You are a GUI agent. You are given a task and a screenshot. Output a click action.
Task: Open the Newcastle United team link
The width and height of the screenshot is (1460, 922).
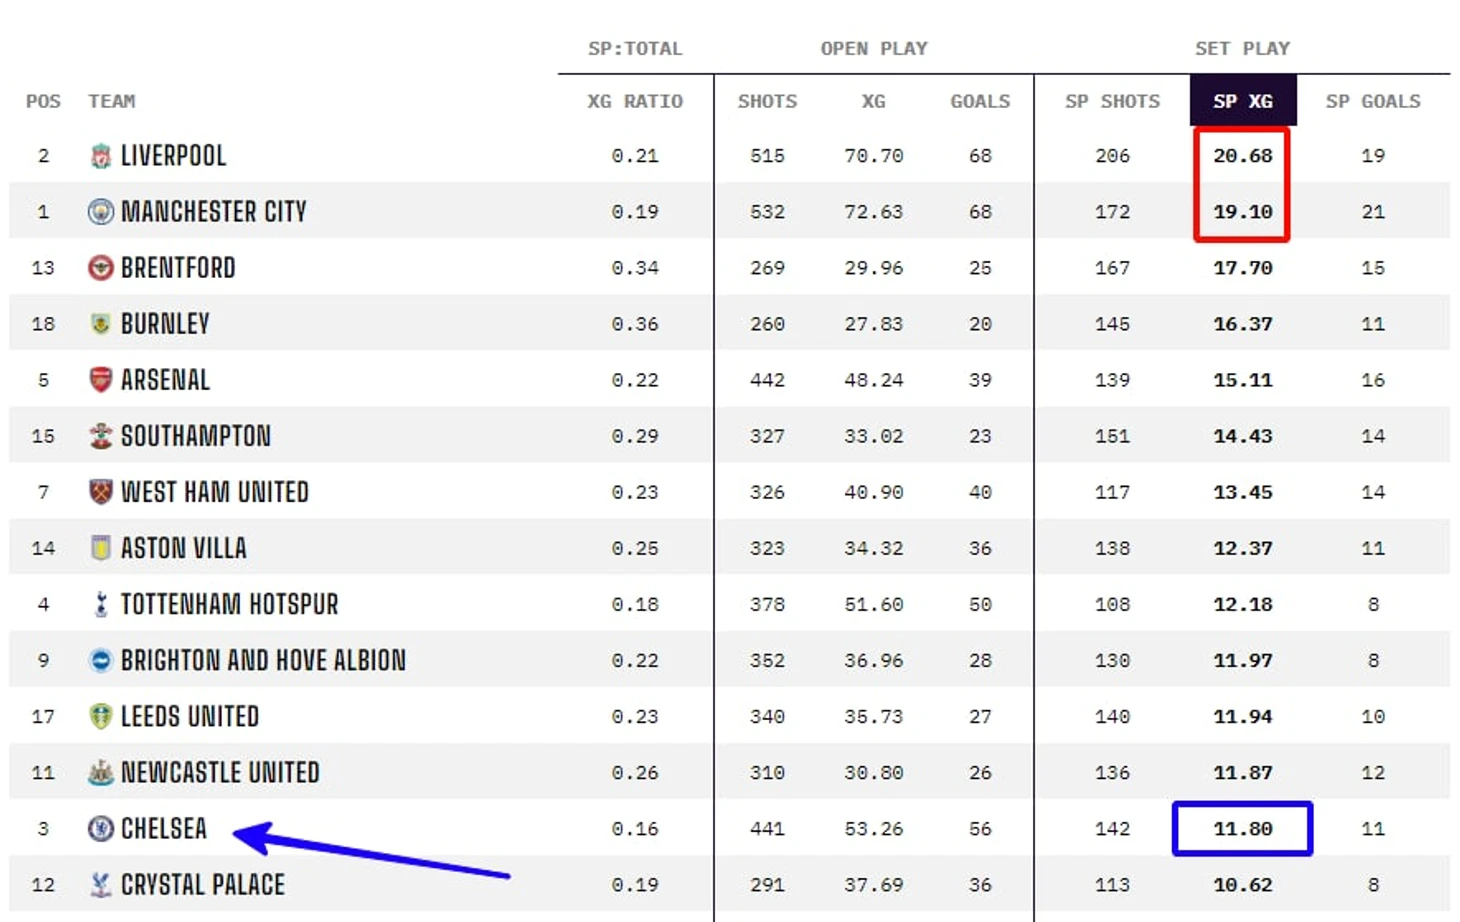(x=220, y=772)
